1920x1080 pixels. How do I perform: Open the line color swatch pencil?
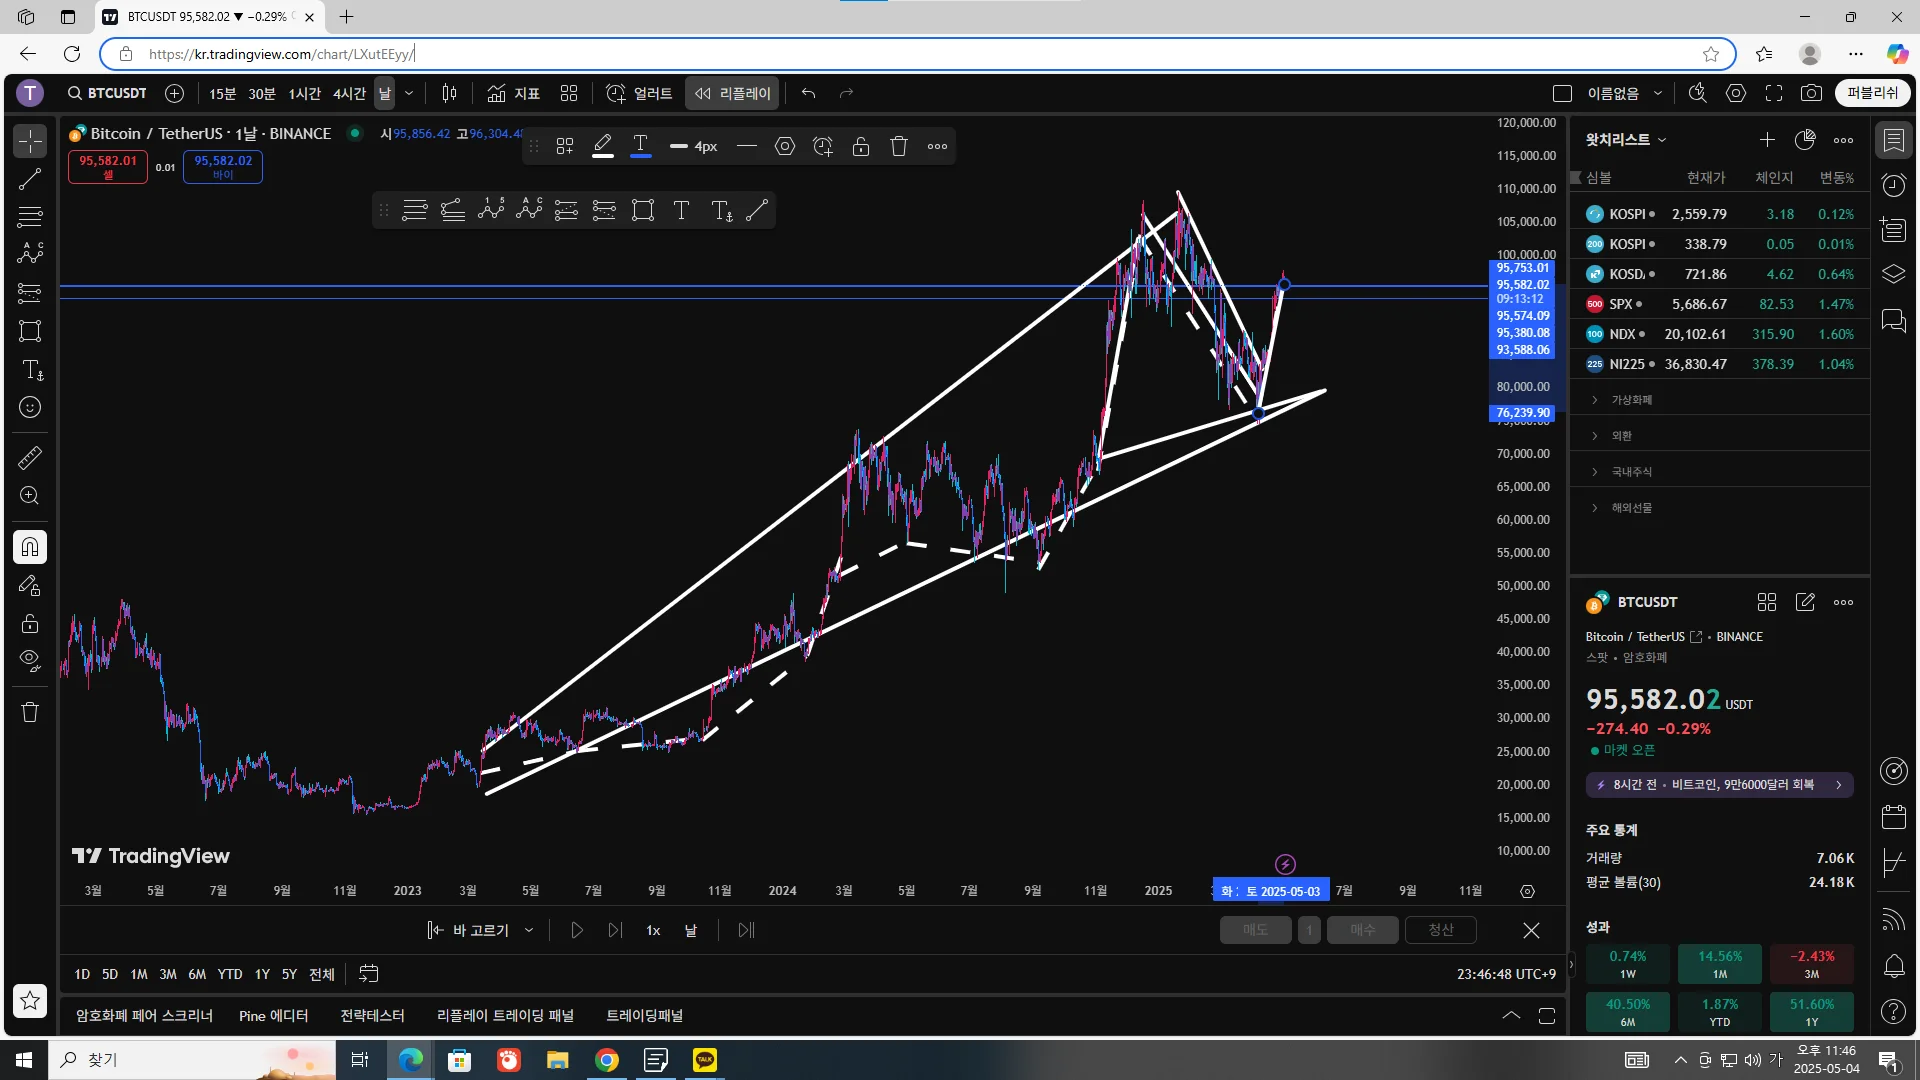pyautogui.click(x=602, y=146)
